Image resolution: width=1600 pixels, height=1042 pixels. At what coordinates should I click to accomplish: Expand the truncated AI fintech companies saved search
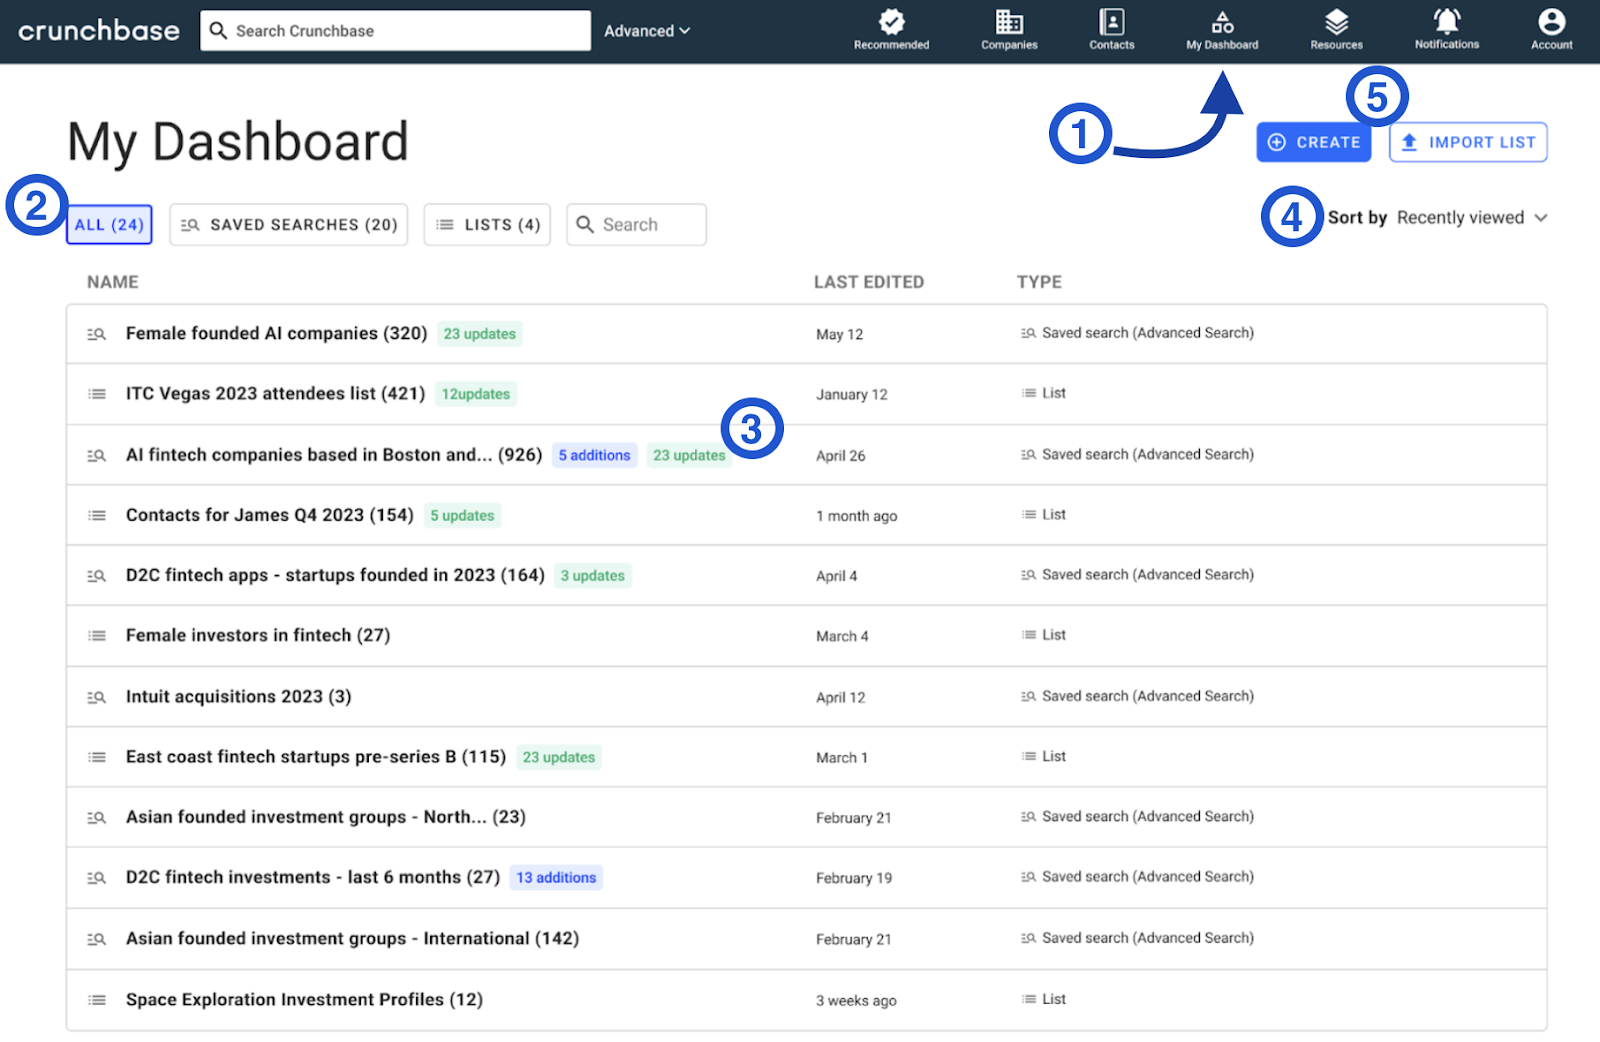[334, 455]
